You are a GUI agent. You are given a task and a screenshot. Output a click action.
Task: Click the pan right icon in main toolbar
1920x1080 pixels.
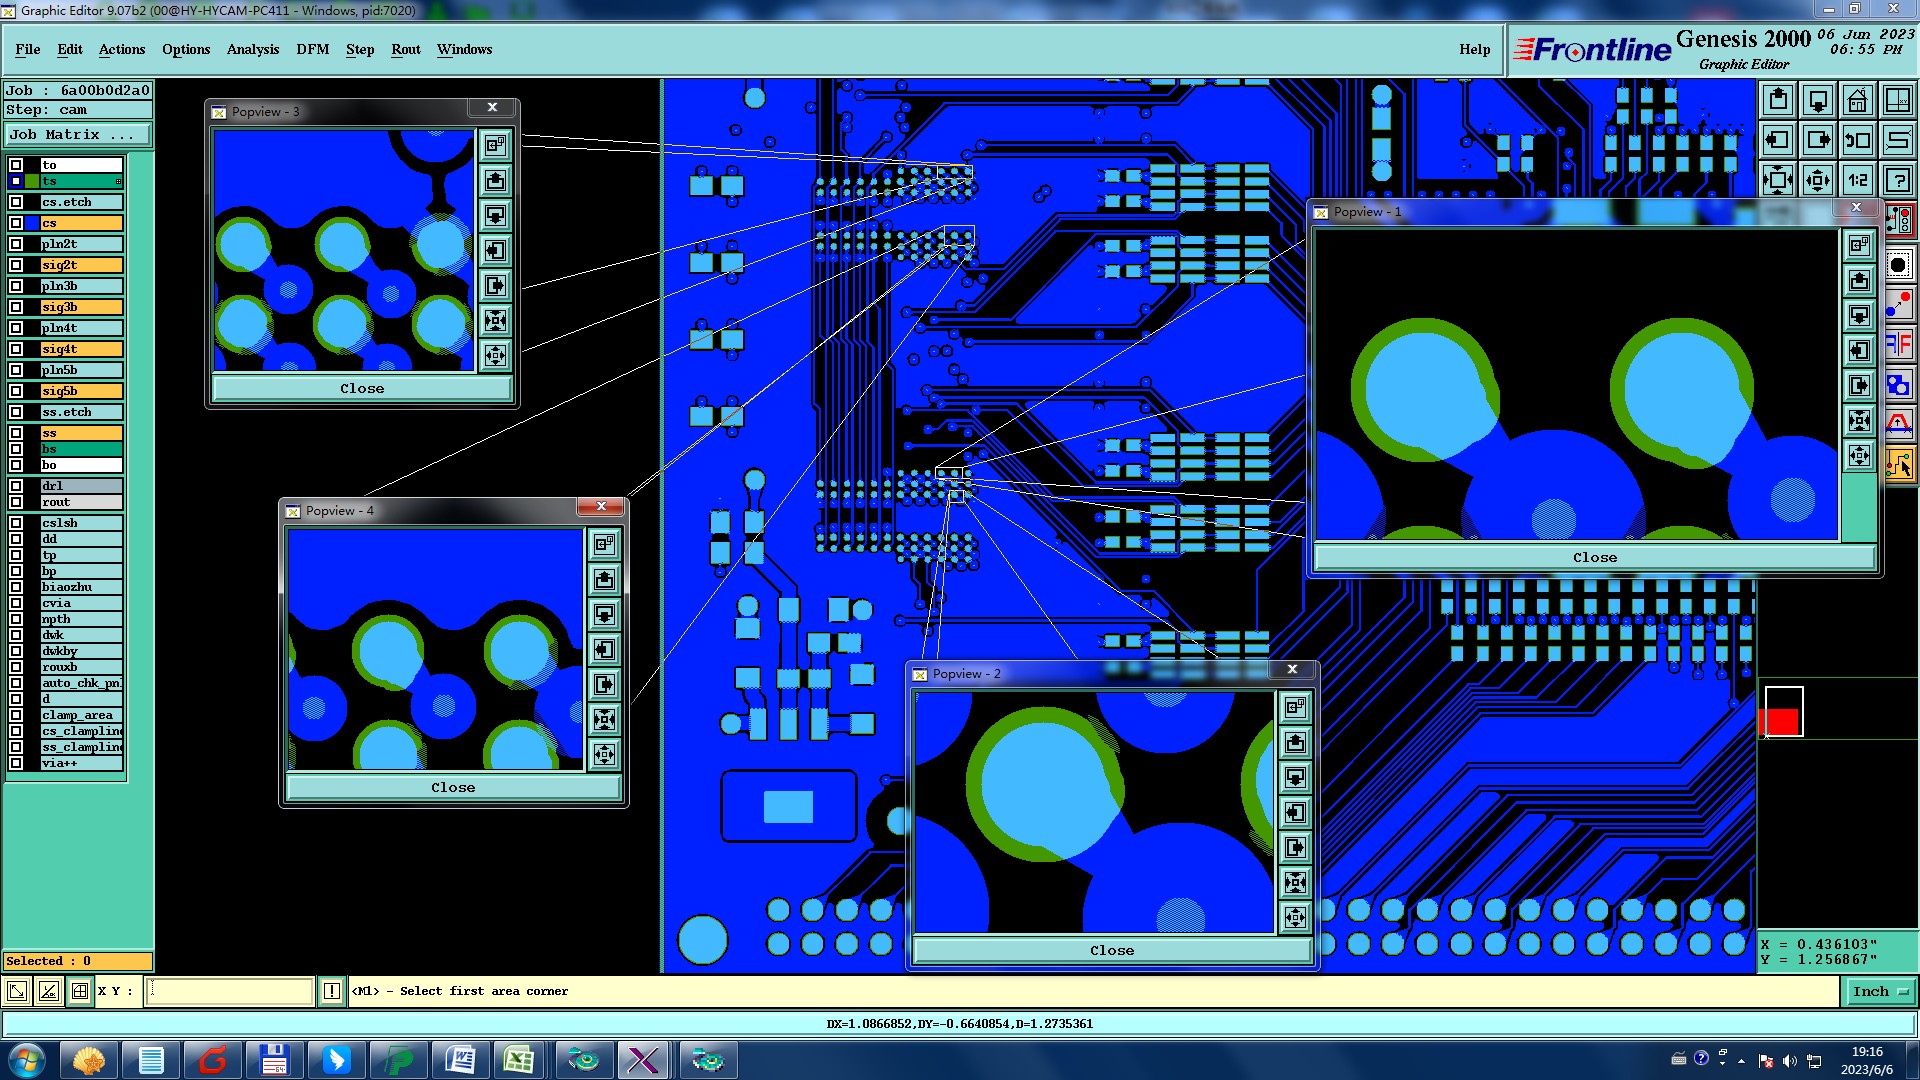[x=1818, y=140]
